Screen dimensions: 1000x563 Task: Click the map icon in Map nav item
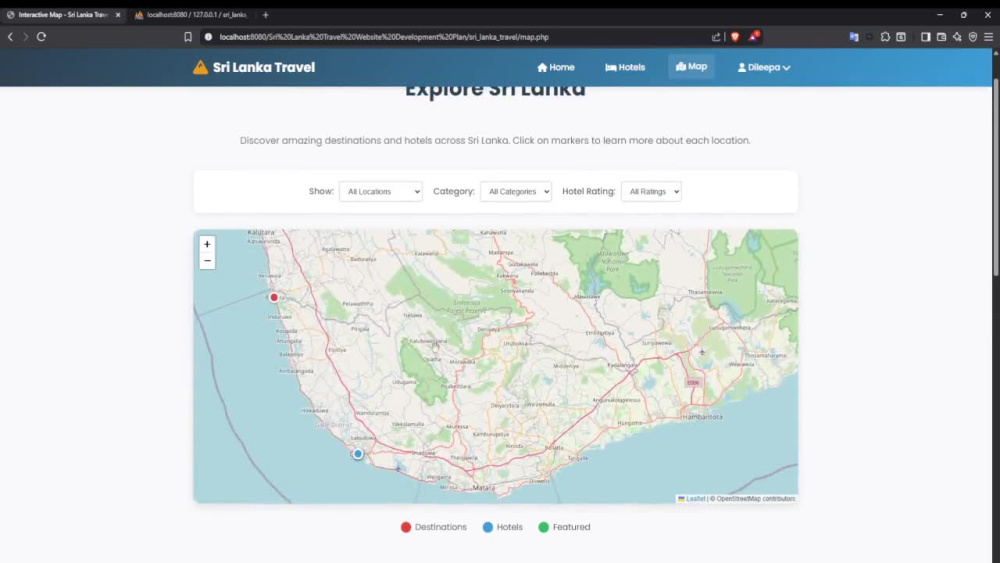(x=680, y=66)
